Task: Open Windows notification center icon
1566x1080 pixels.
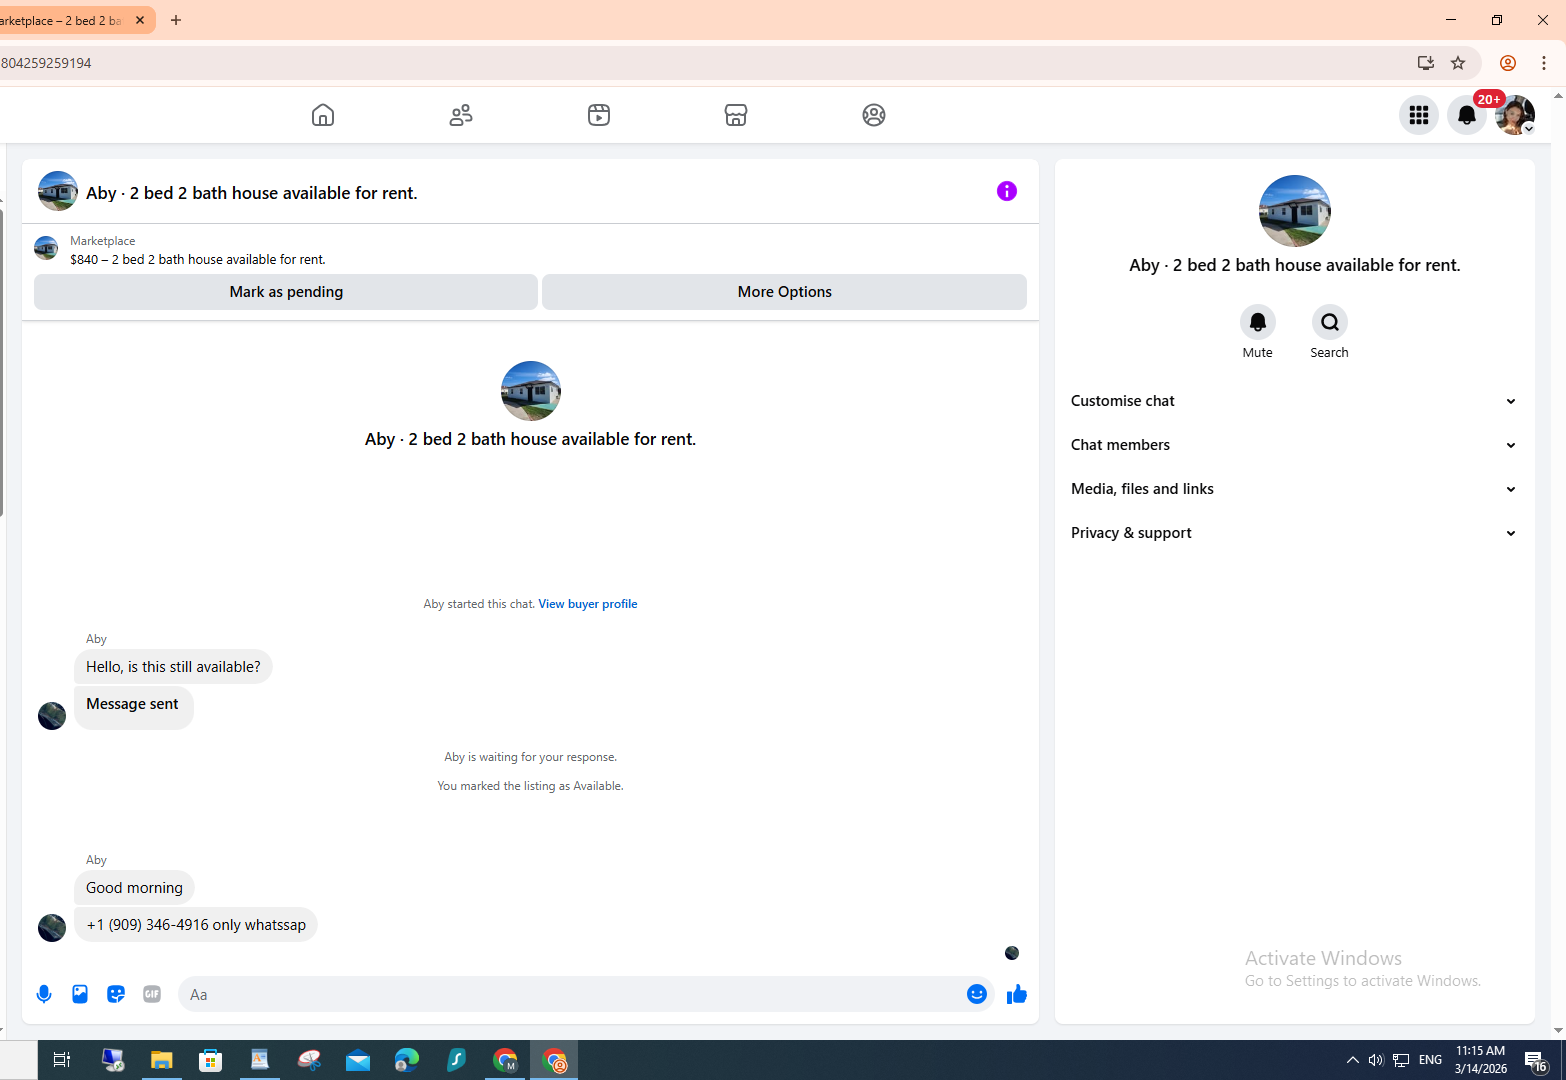Action: (1535, 1060)
